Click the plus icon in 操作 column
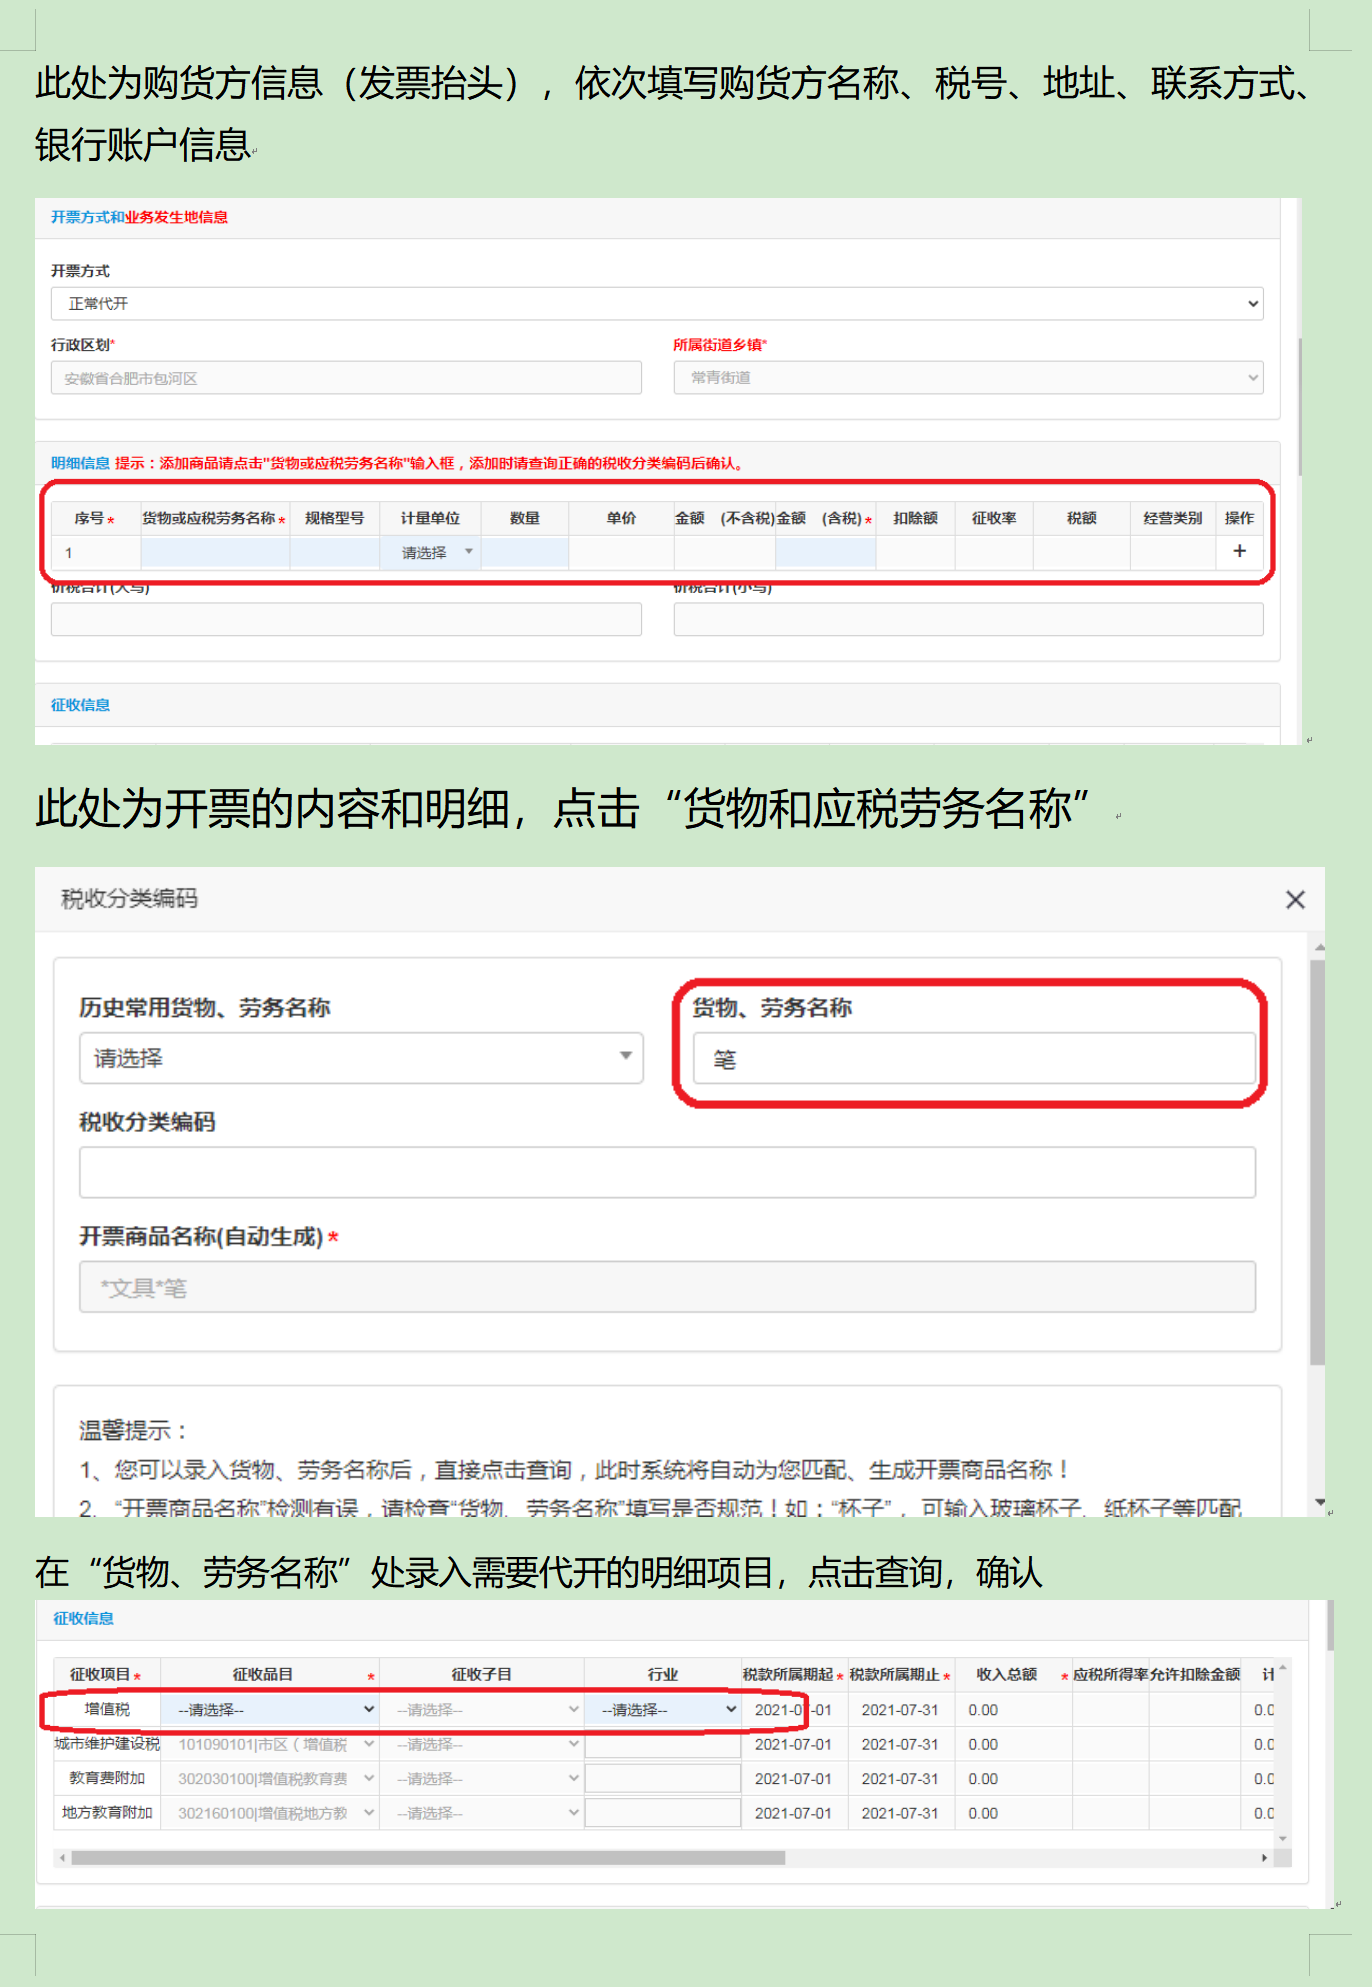 [x=1239, y=551]
